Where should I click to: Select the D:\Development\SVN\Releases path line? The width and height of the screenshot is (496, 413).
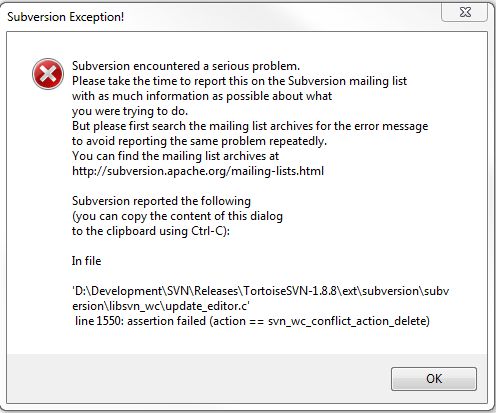[x=261, y=291]
